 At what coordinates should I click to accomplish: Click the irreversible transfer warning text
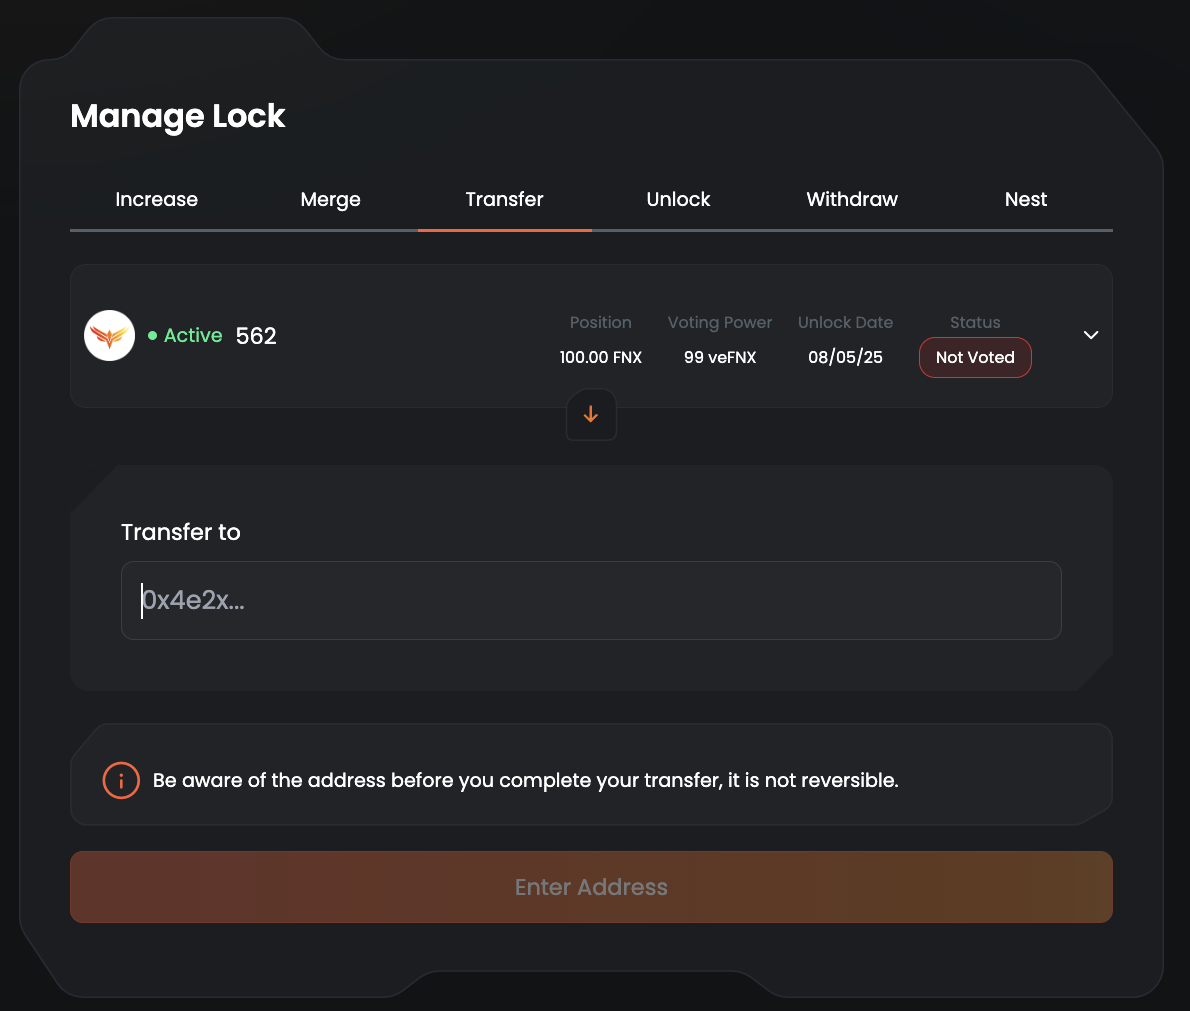[x=525, y=780]
